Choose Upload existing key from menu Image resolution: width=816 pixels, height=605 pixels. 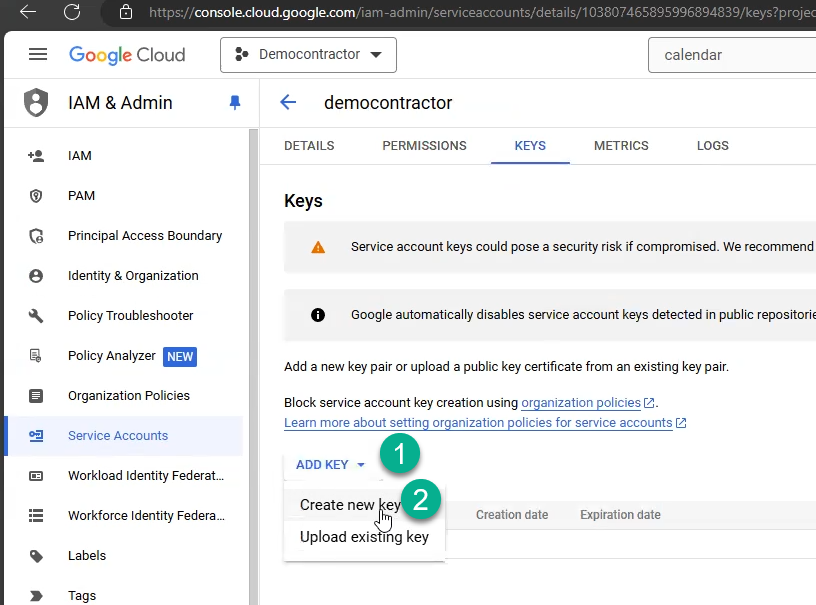[x=364, y=537]
